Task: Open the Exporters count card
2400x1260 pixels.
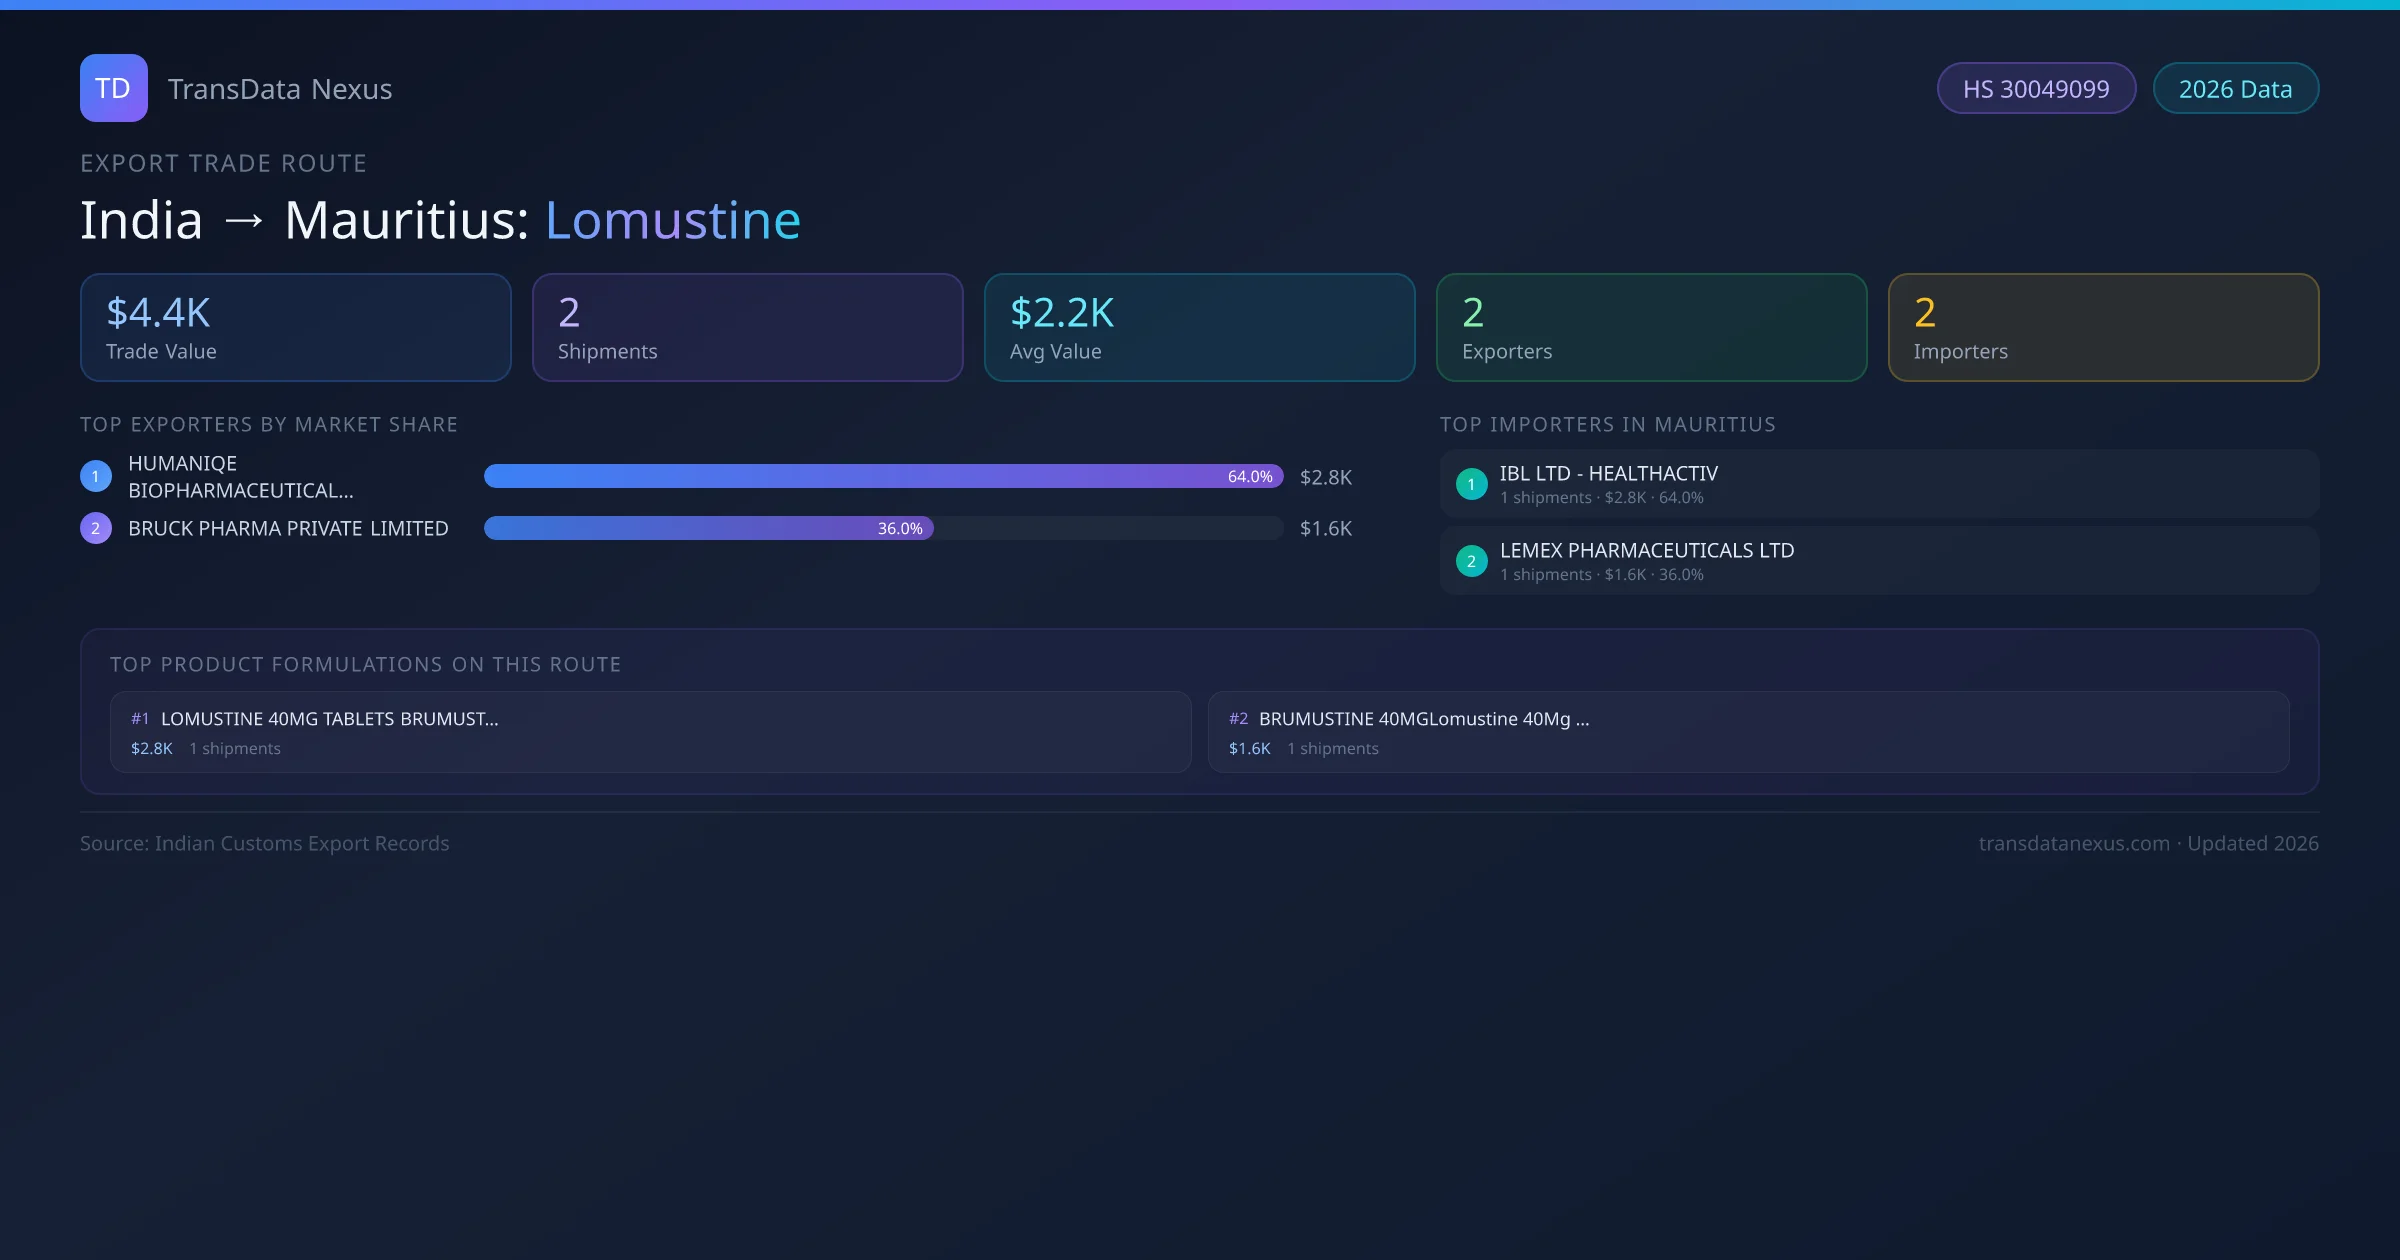Action: pos(1651,328)
